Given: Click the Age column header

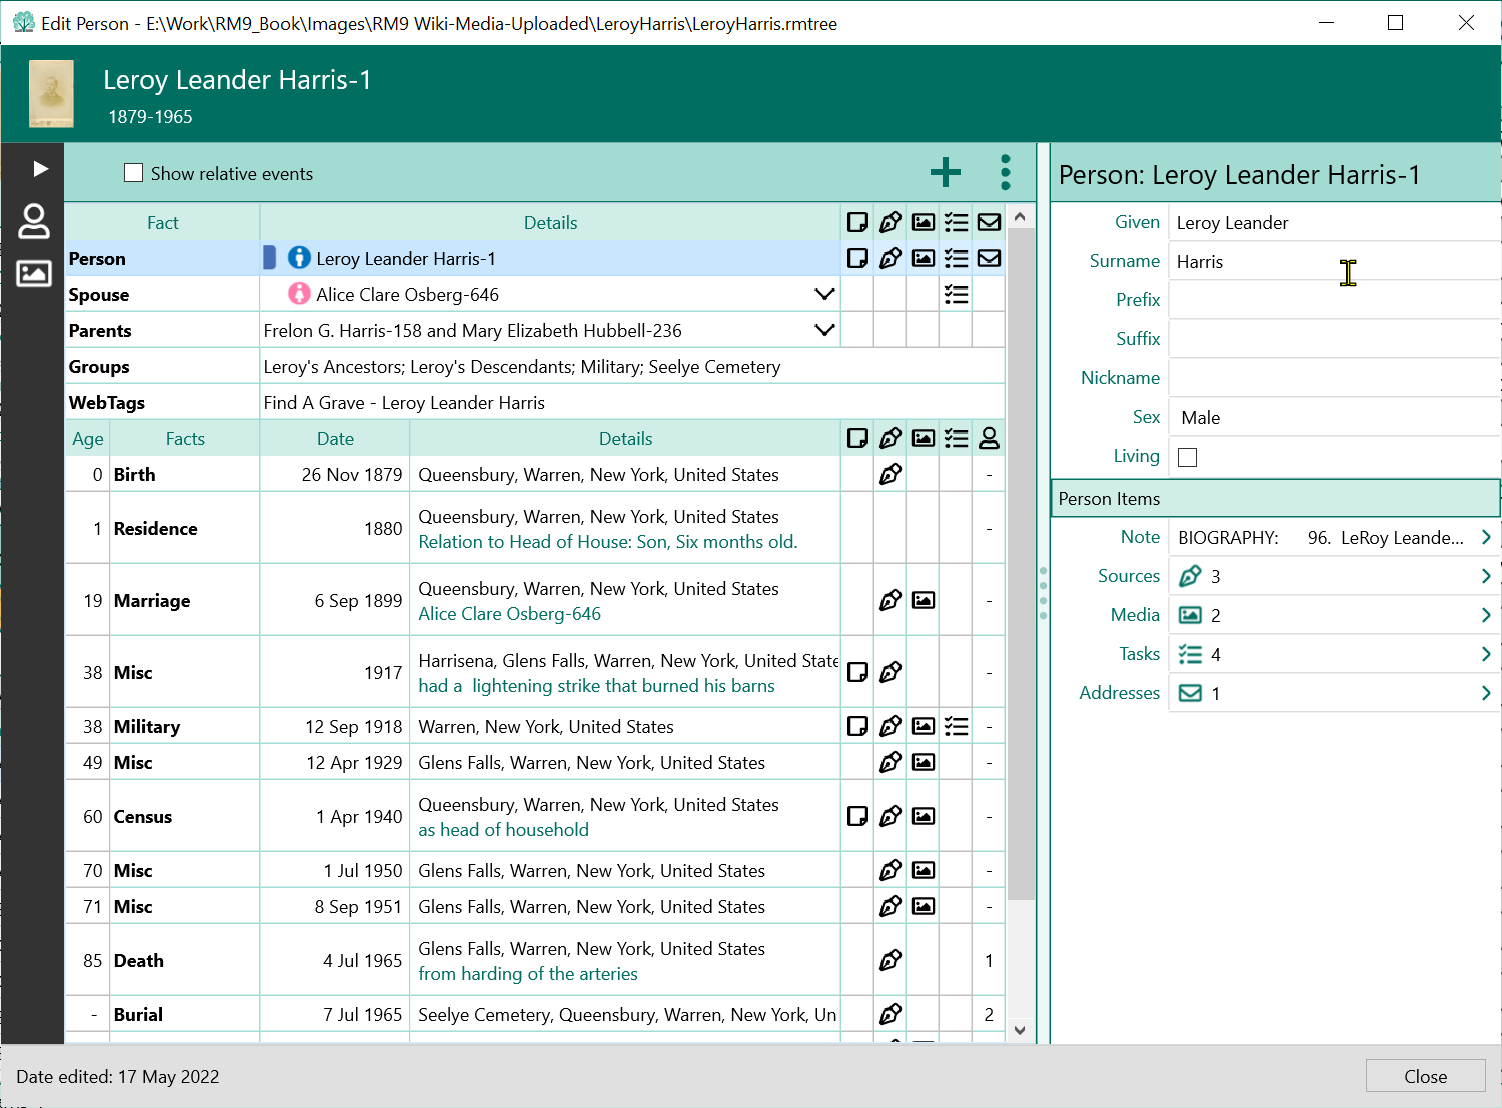Looking at the screenshot, I should point(87,438).
